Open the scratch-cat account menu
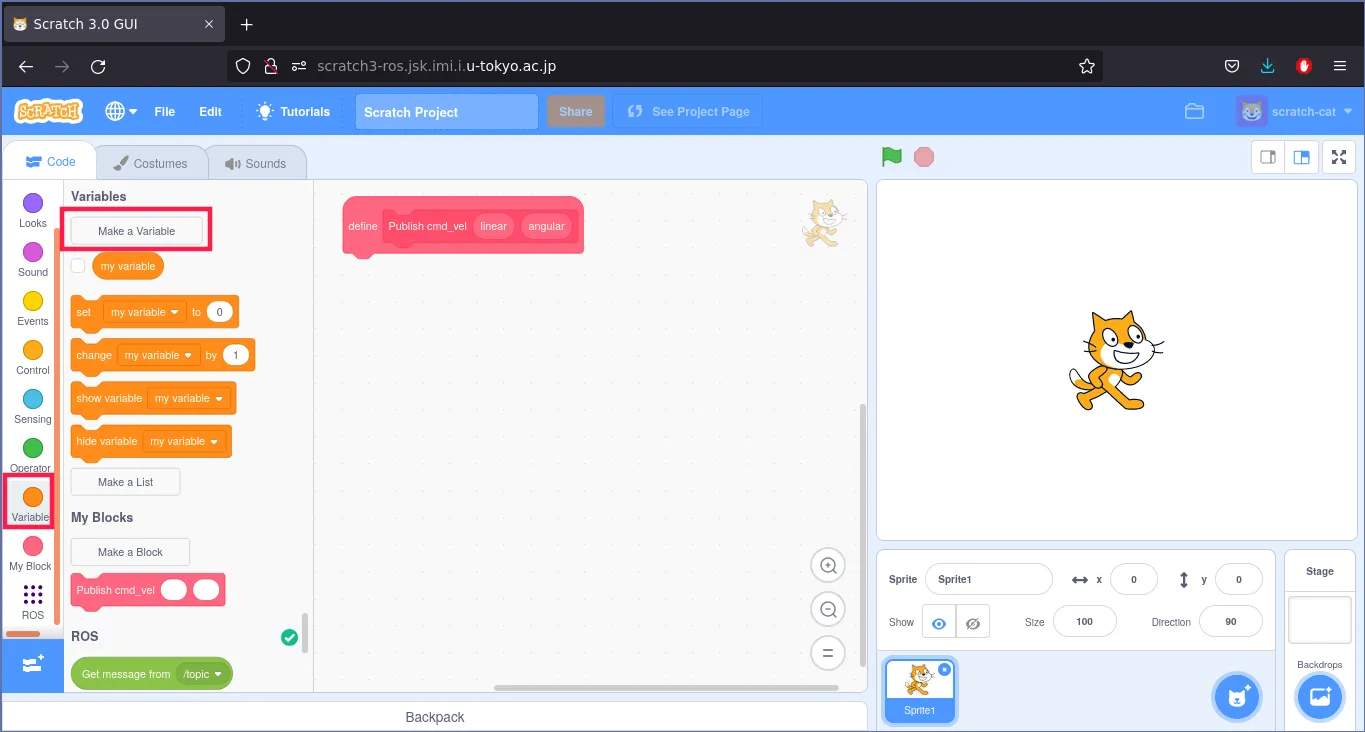The image size is (1365, 732). click(1295, 112)
